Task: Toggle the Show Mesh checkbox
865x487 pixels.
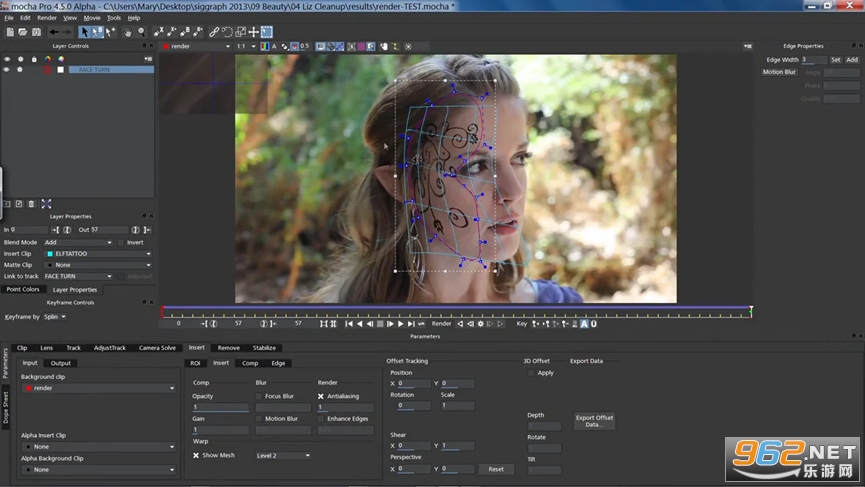Action: click(x=196, y=455)
